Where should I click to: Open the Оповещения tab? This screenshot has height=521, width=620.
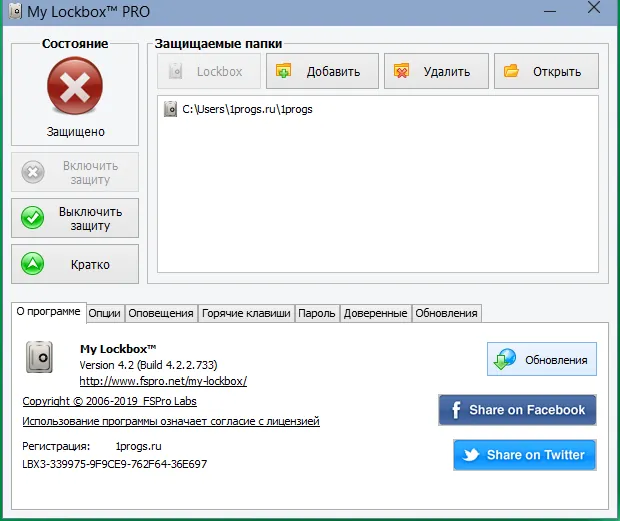point(161,313)
